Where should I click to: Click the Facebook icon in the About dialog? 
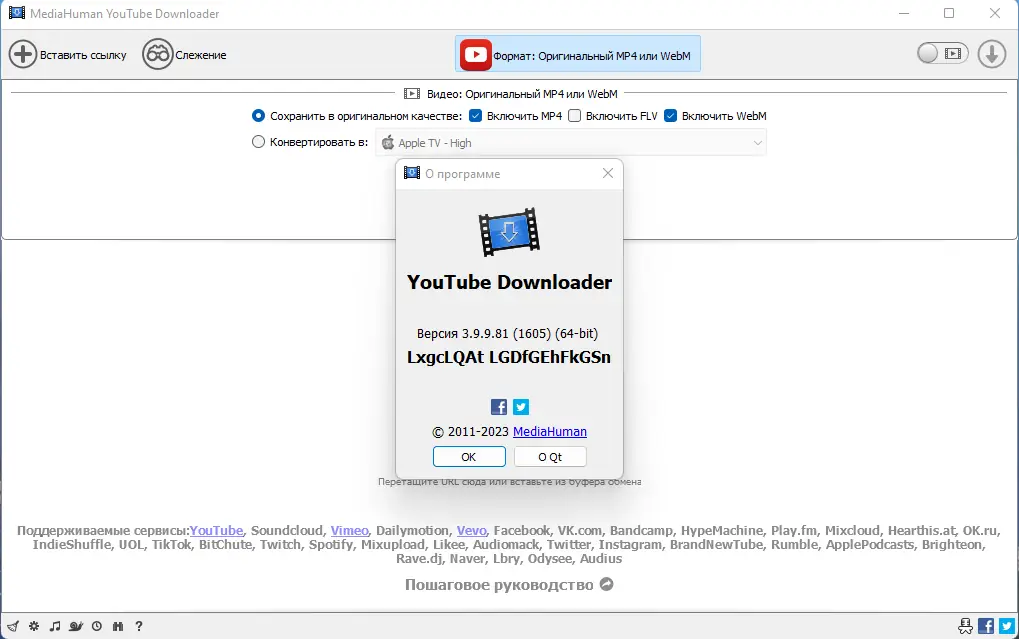tap(498, 407)
